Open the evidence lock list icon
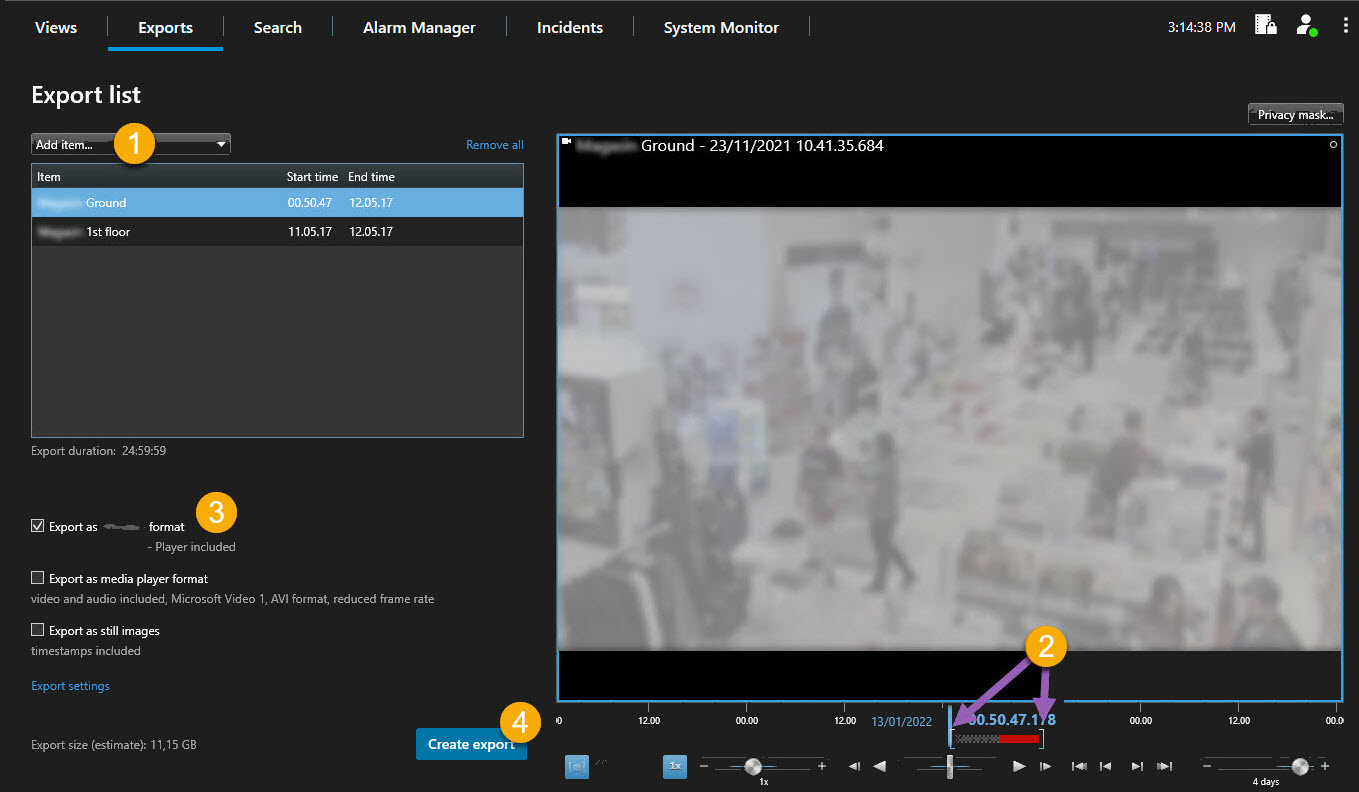1359x792 pixels. [1266, 26]
